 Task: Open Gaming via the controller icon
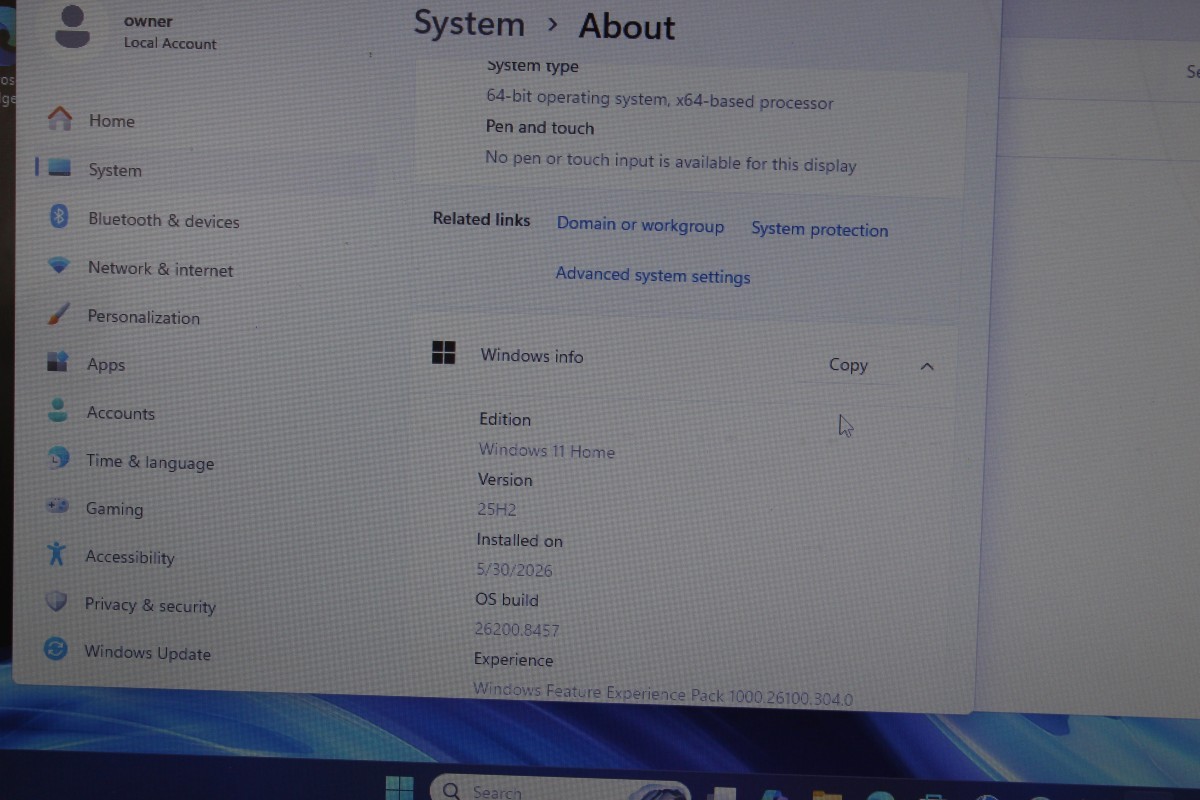tap(57, 506)
